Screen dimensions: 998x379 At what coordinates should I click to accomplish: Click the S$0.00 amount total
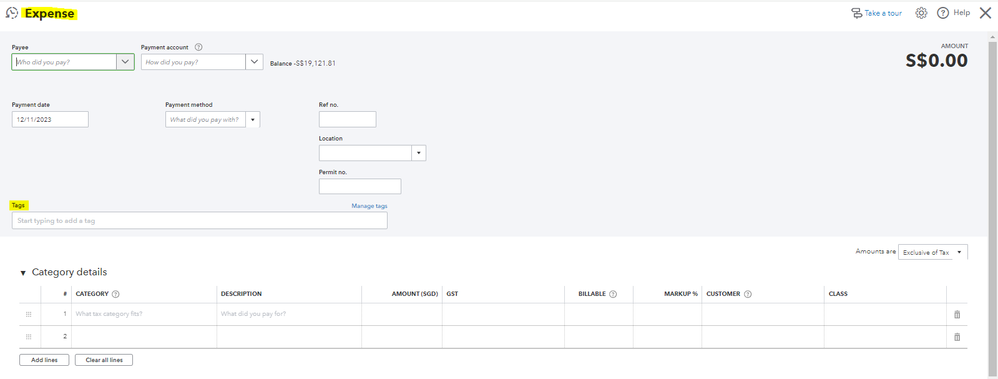(936, 61)
